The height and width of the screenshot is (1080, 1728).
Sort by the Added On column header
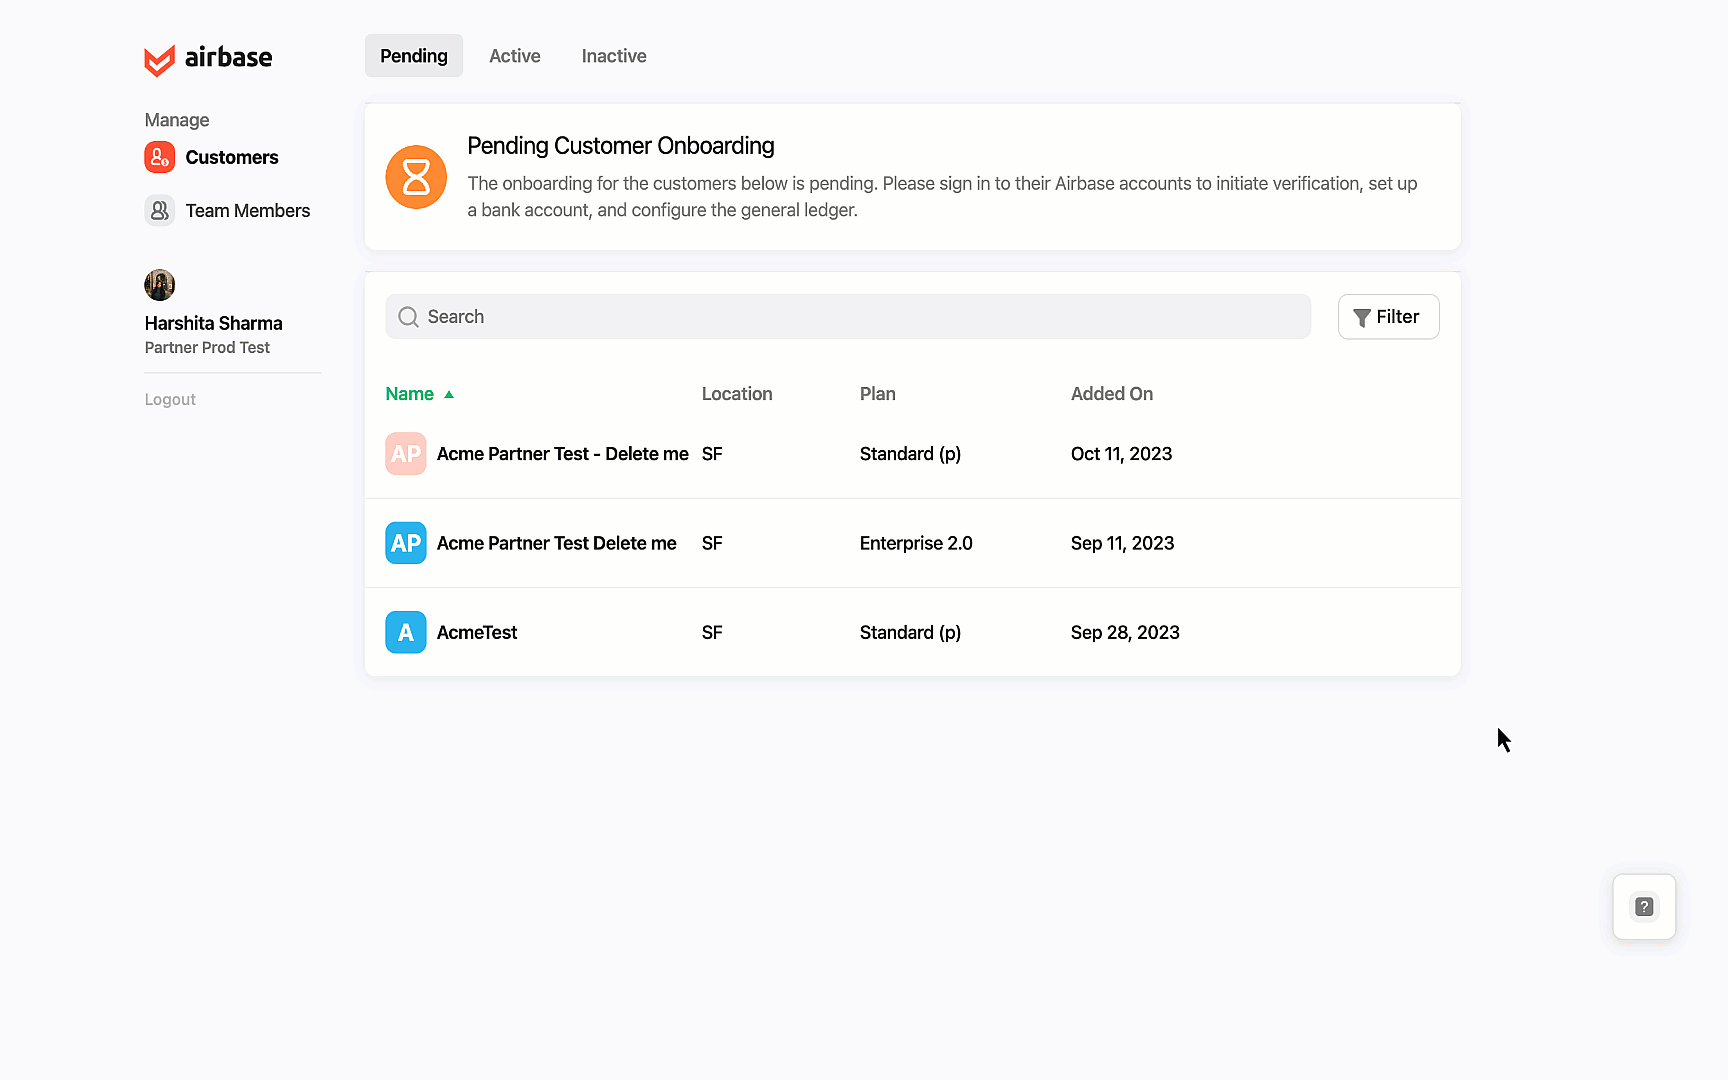(1112, 394)
